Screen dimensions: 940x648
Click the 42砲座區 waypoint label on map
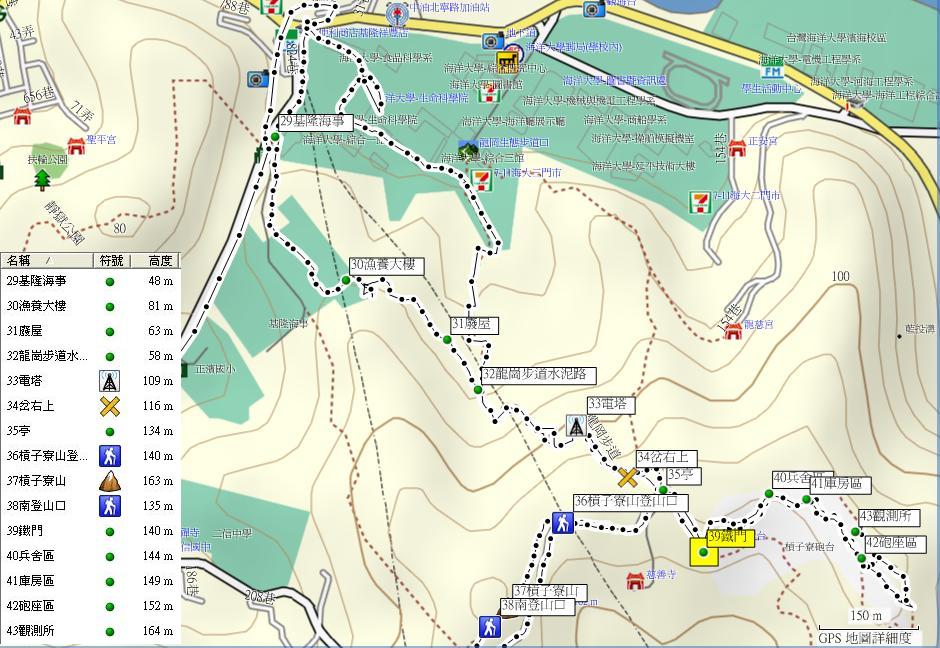click(895, 544)
